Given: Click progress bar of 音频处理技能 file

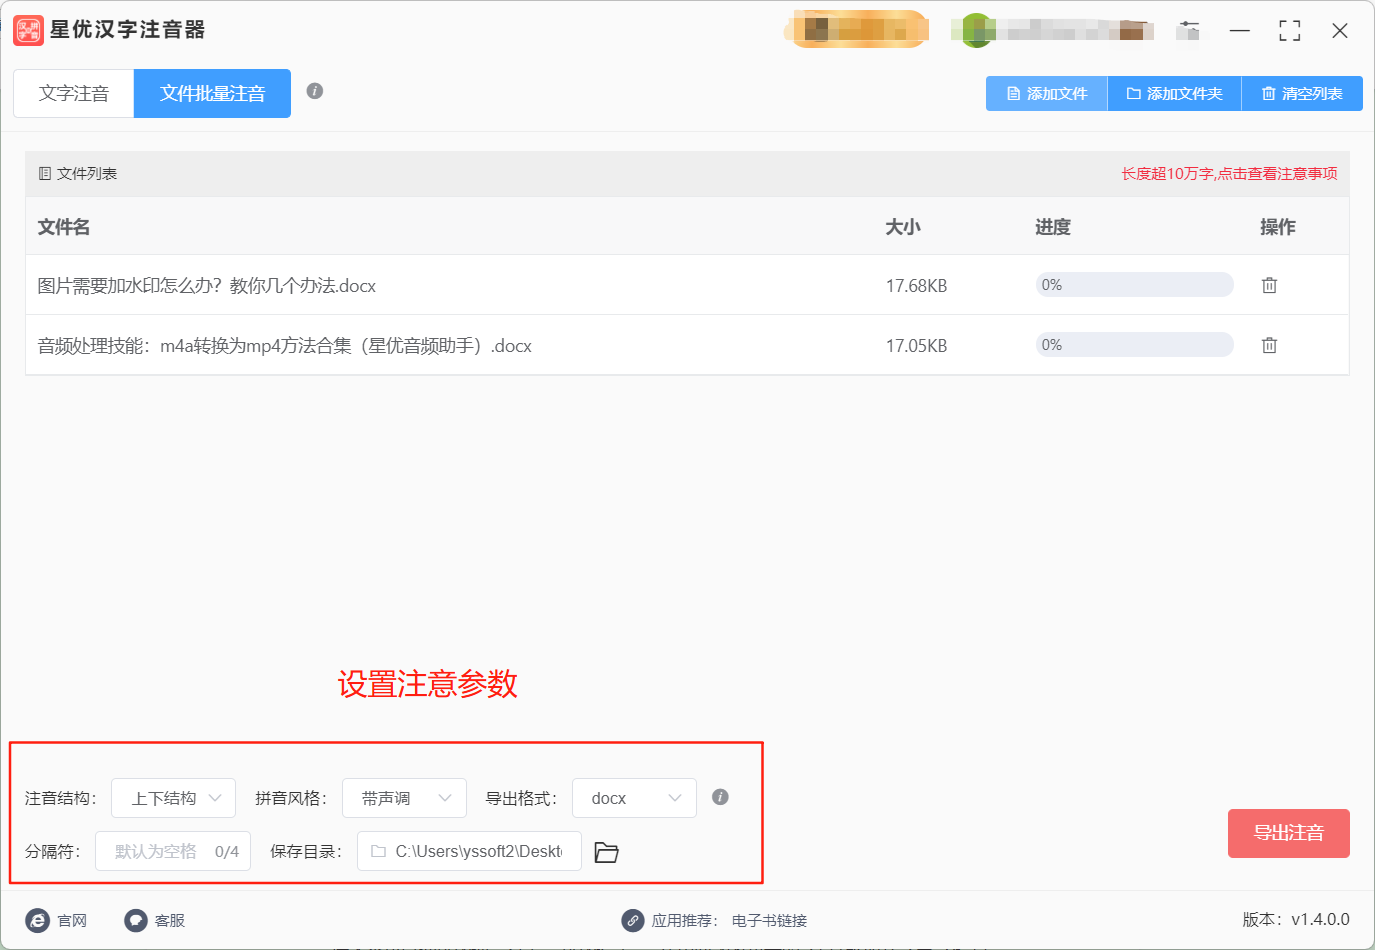Looking at the screenshot, I should (x=1135, y=345).
